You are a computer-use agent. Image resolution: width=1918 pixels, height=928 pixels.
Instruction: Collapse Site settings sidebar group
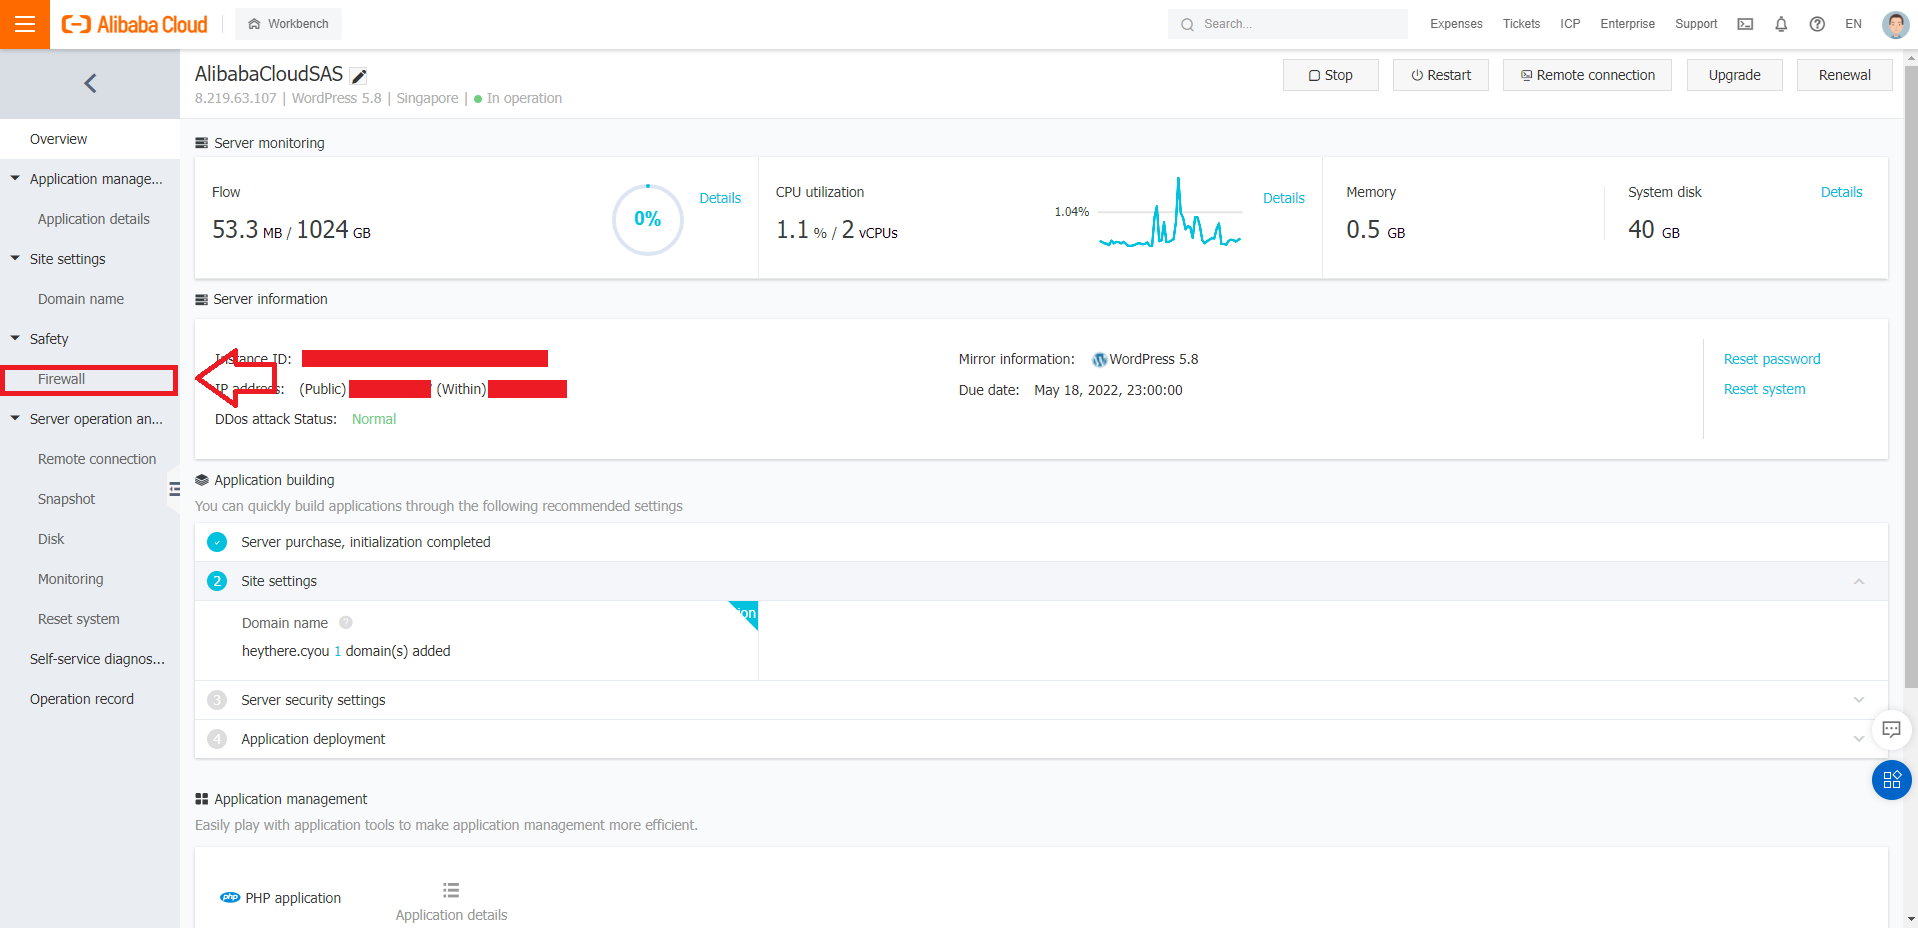click(15, 258)
